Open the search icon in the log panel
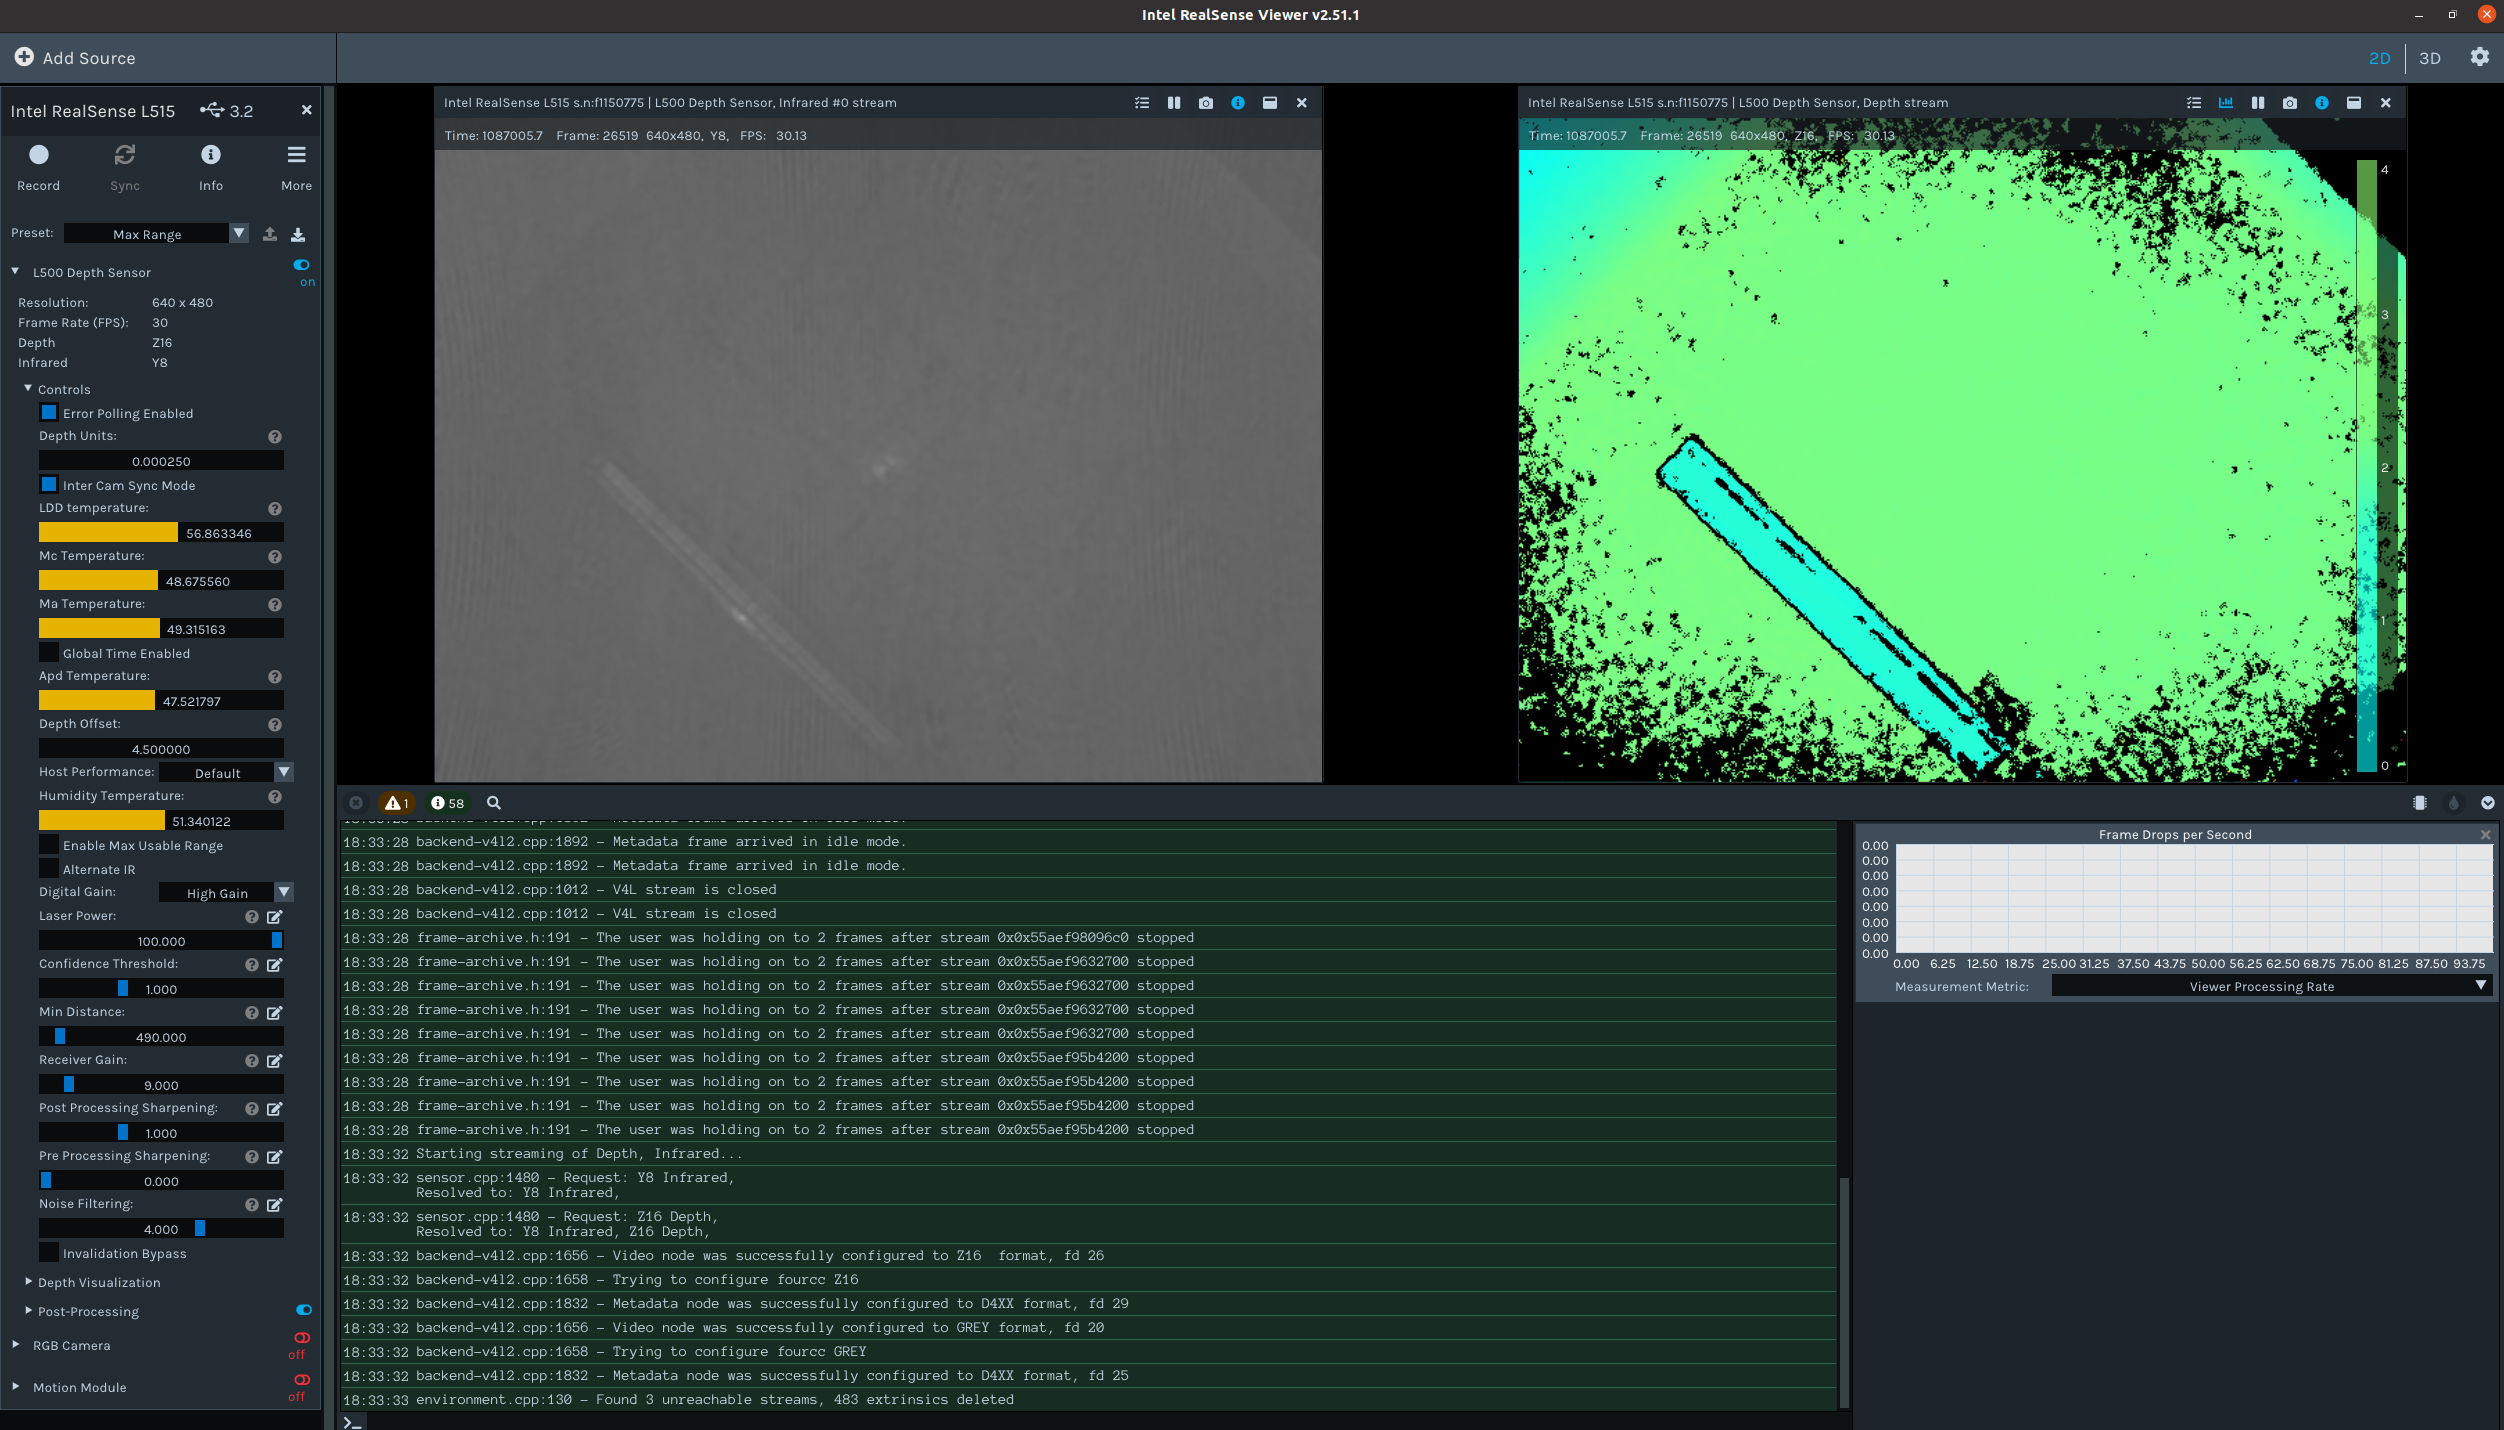The width and height of the screenshot is (2504, 1430). pyautogui.click(x=494, y=803)
